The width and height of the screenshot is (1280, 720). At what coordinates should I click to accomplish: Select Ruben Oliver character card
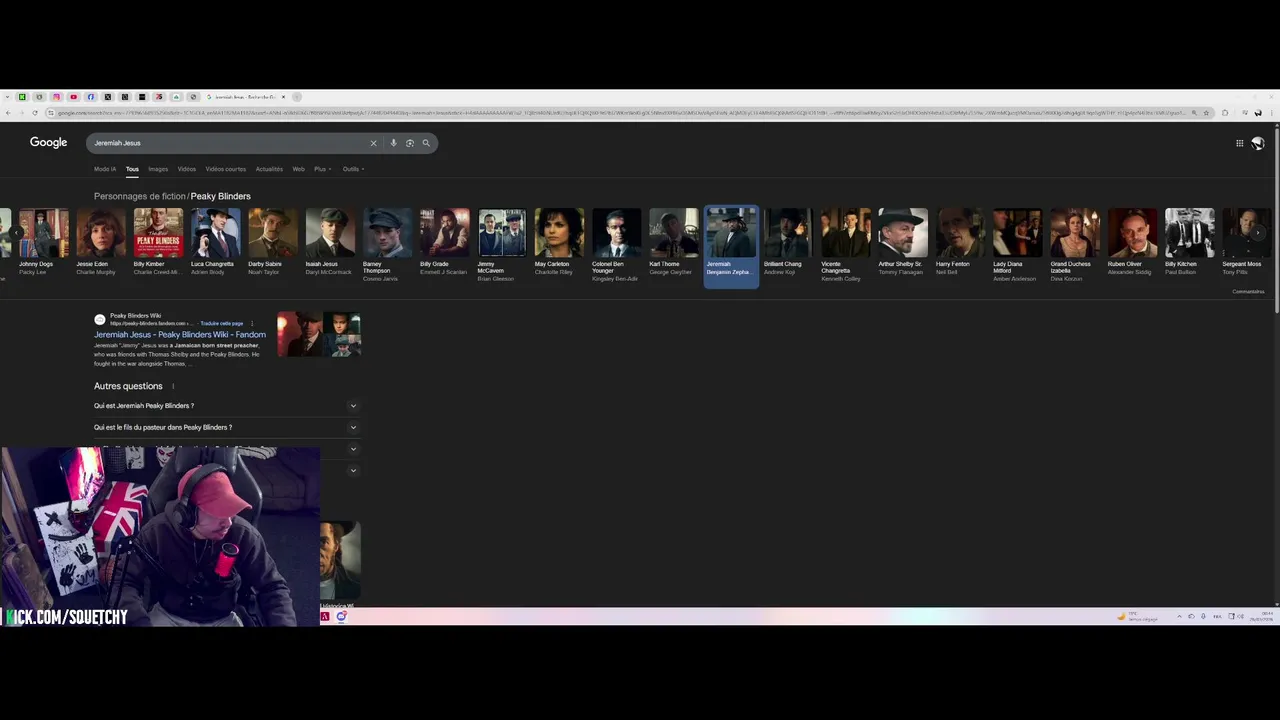click(x=1133, y=245)
